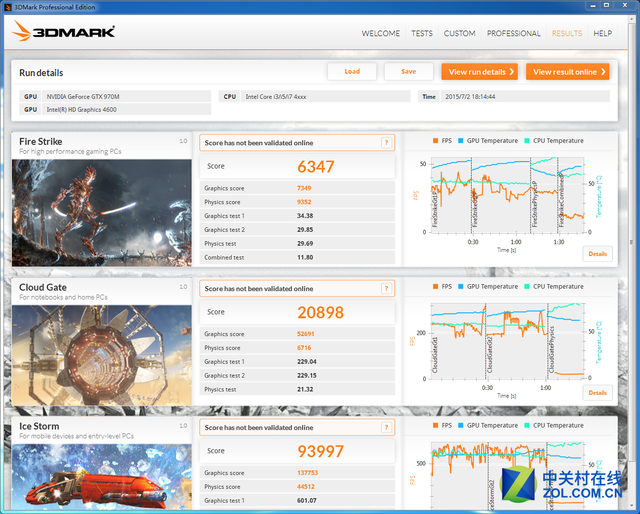640x514 pixels.
Task: Open the help icon on Cloud Gate score
Action: click(x=386, y=289)
